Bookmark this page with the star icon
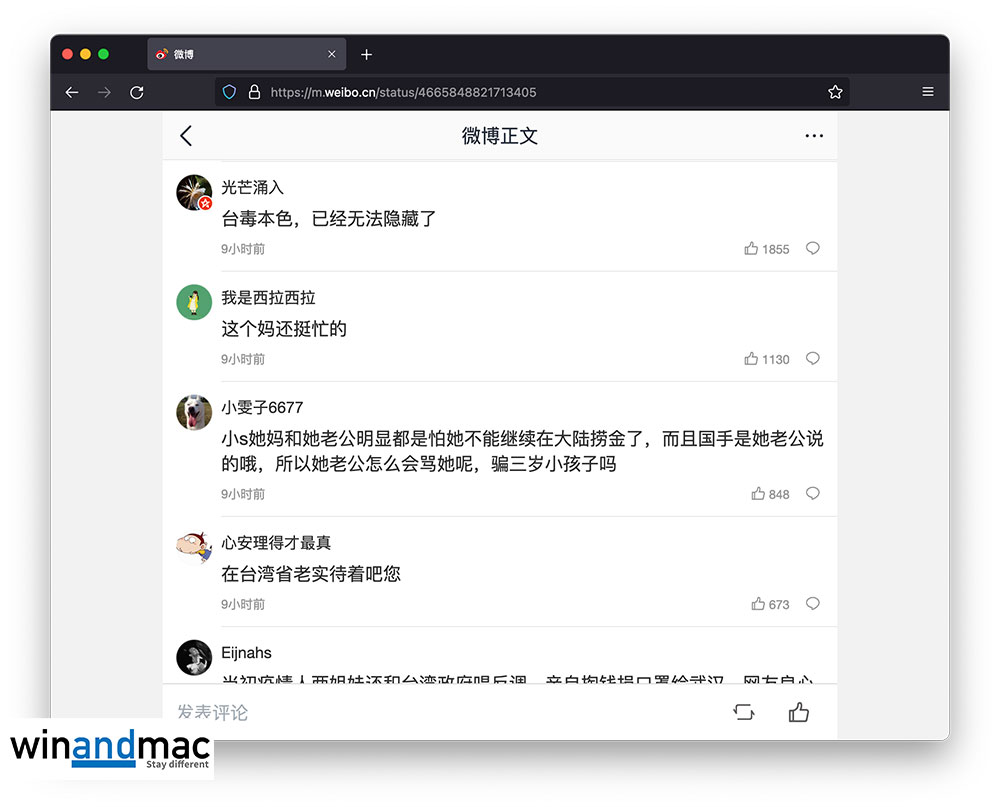This screenshot has width=1000, height=807. pos(835,92)
